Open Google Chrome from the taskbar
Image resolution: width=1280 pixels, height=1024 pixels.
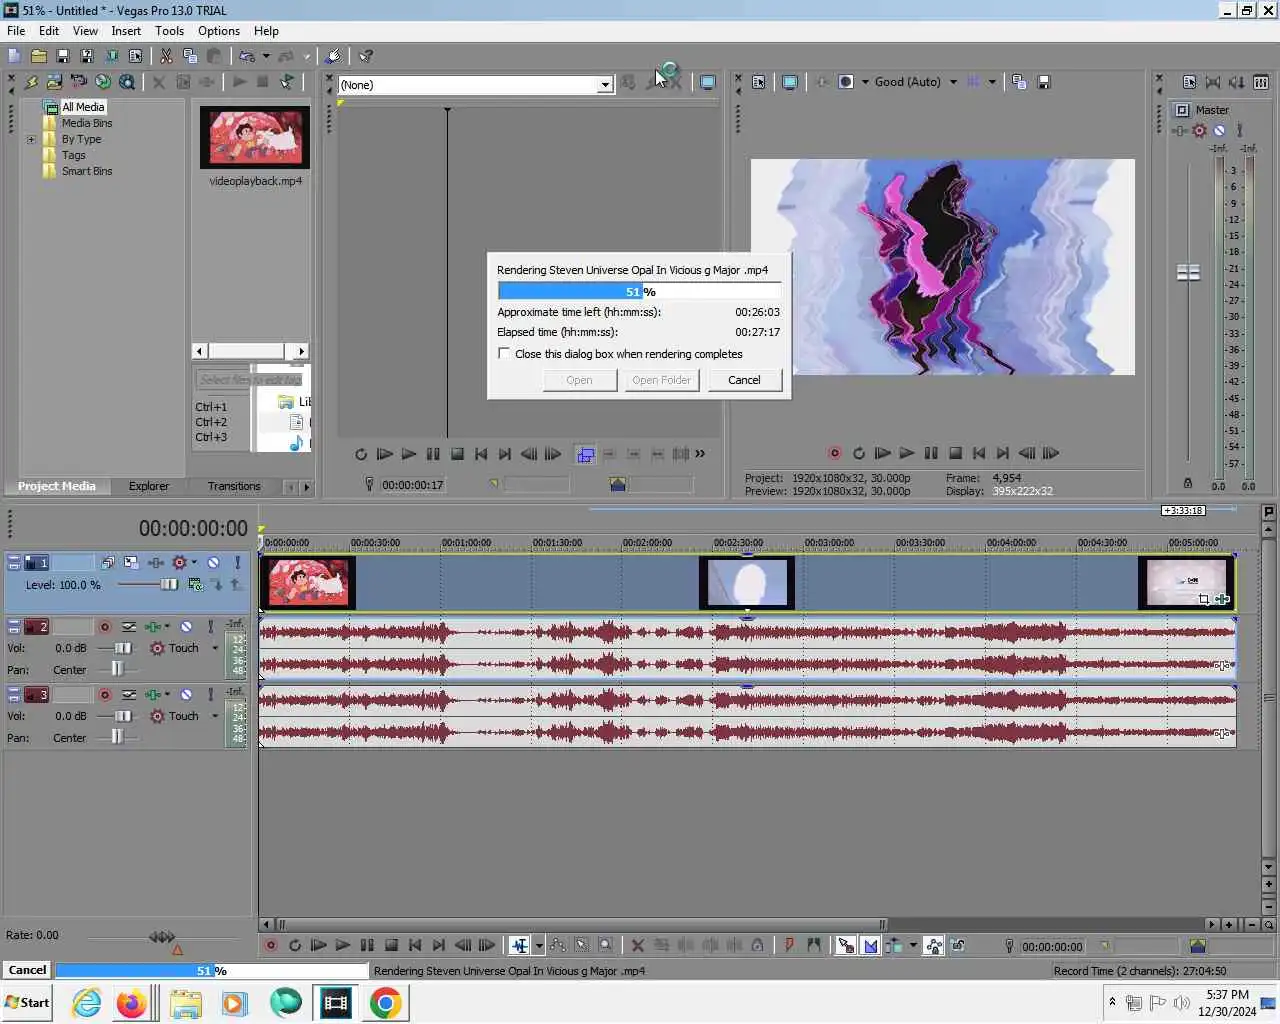[386, 1003]
